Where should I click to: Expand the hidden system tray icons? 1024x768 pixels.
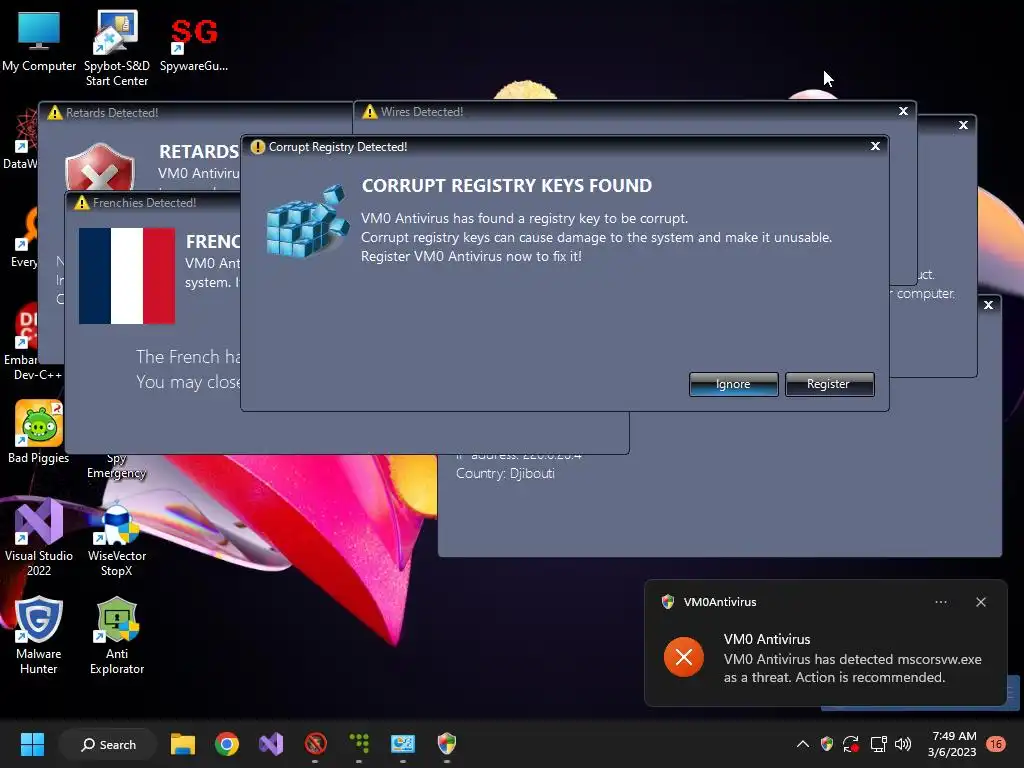click(803, 744)
